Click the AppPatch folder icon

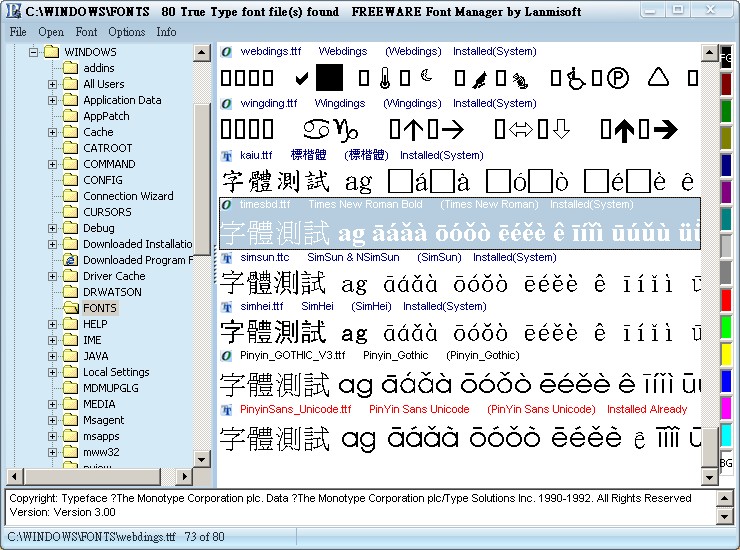[x=71, y=116]
